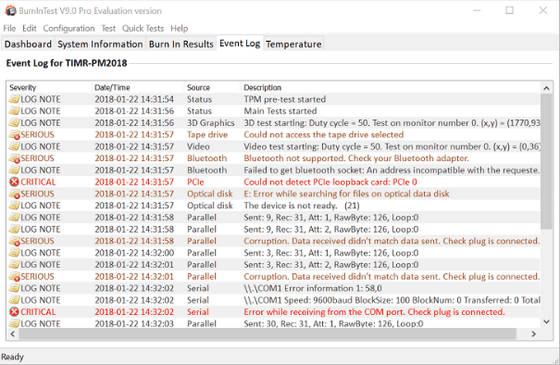Click the SERIOUS Tape drive warning icon
The height and width of the screenshot is (365, 560).
pos(14,135)
